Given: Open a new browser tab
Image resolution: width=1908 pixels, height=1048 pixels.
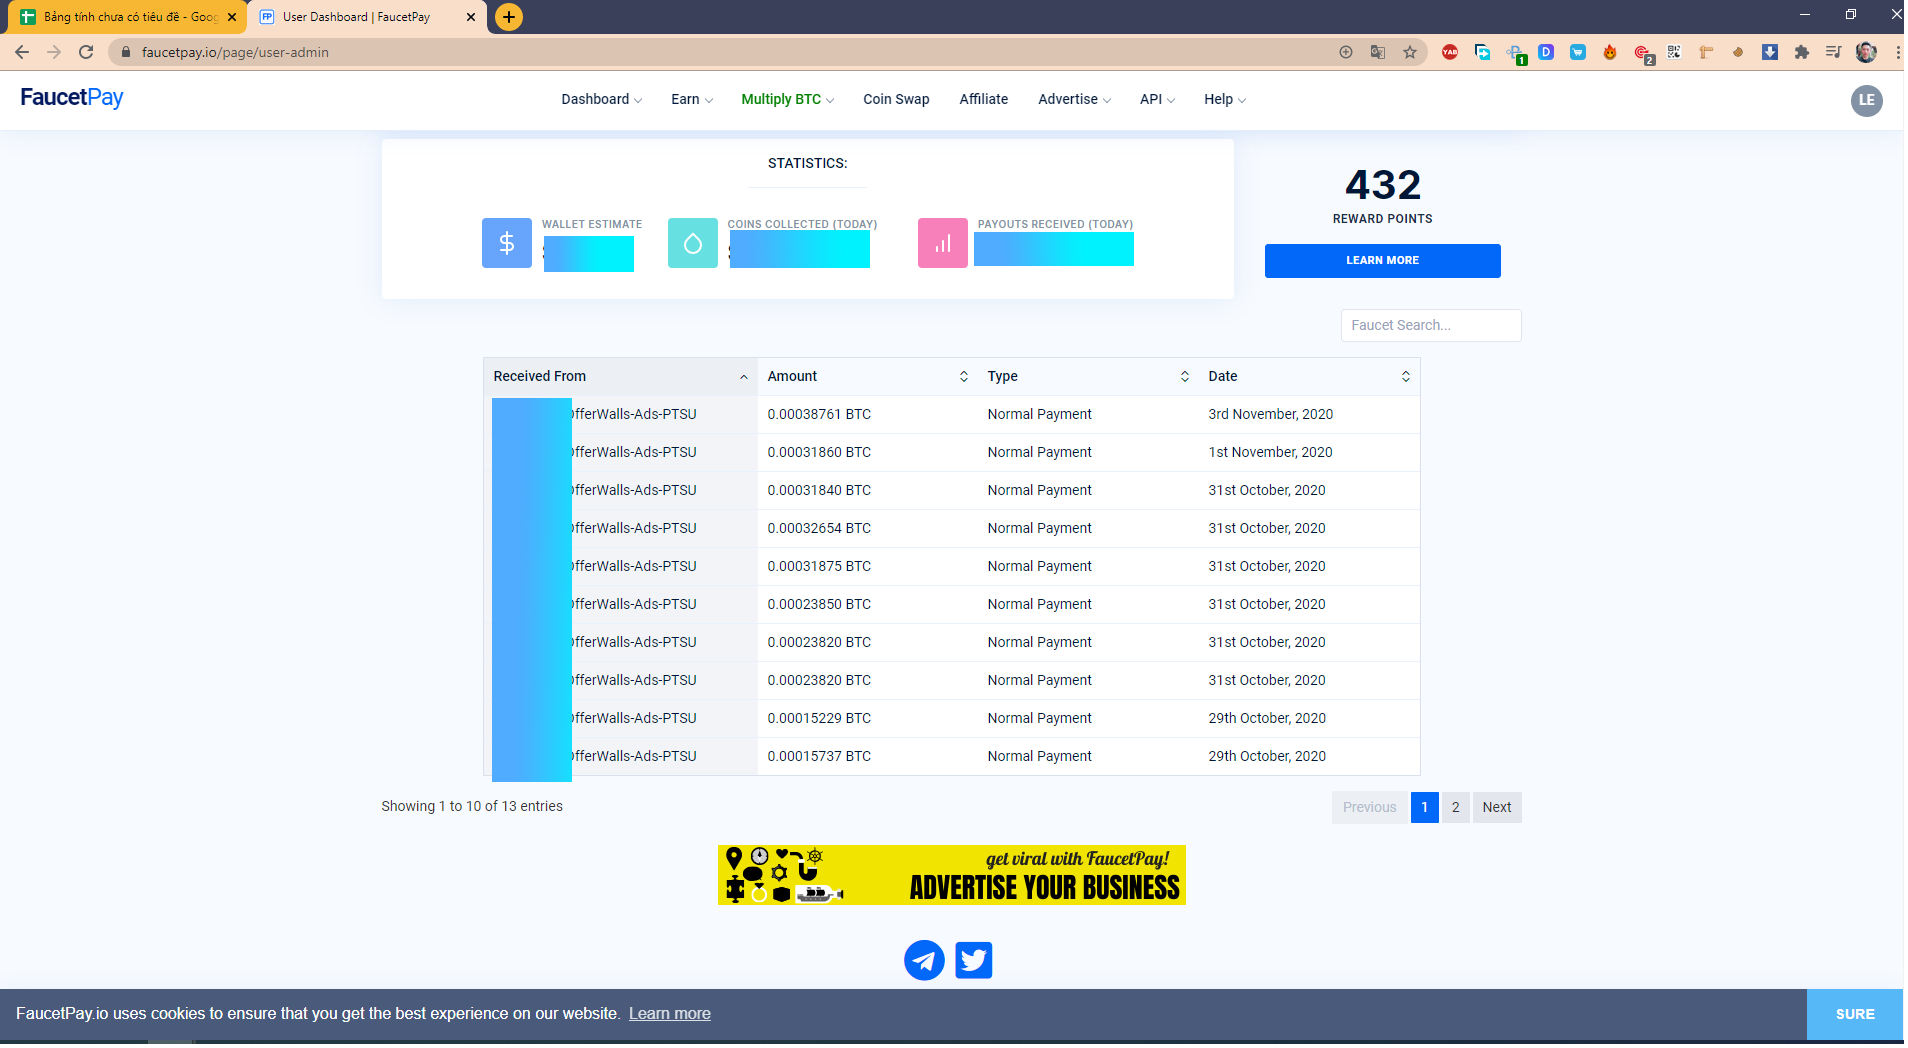Looking at the screenshot, I should point(509,17).
